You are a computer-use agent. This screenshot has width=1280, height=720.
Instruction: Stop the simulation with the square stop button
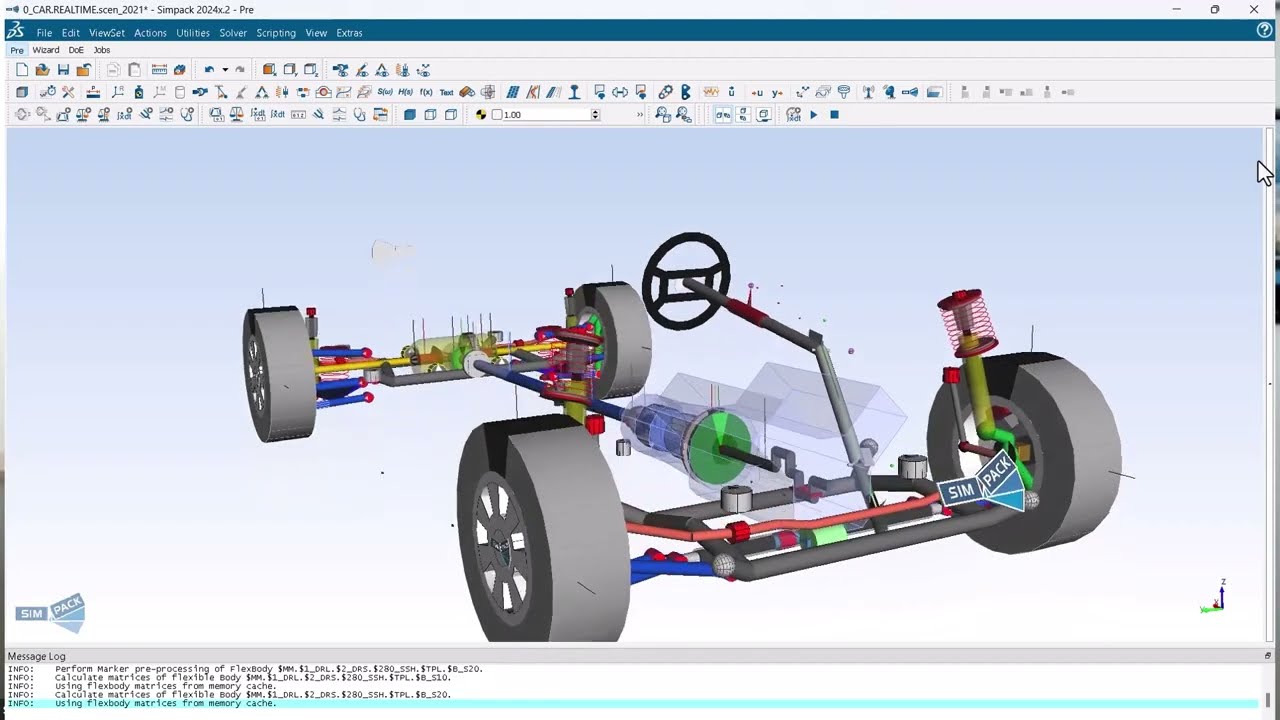(x=834, y=115)
